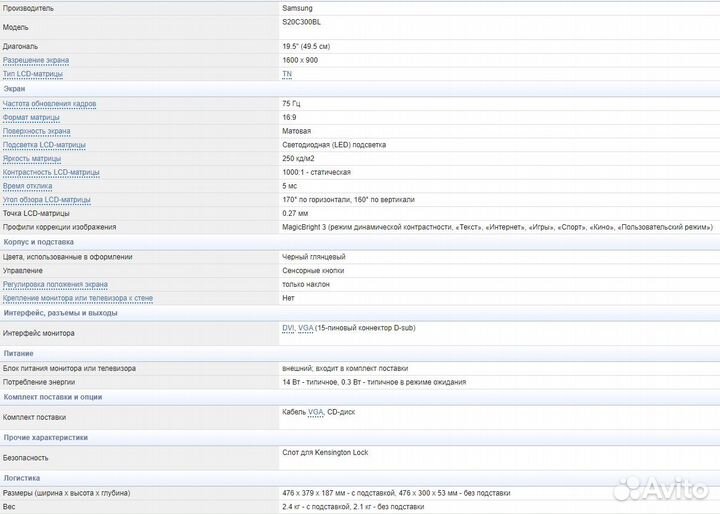
Task: Open the 'Угол обзора LCD-матрицы' link
Action: (47, 200)
